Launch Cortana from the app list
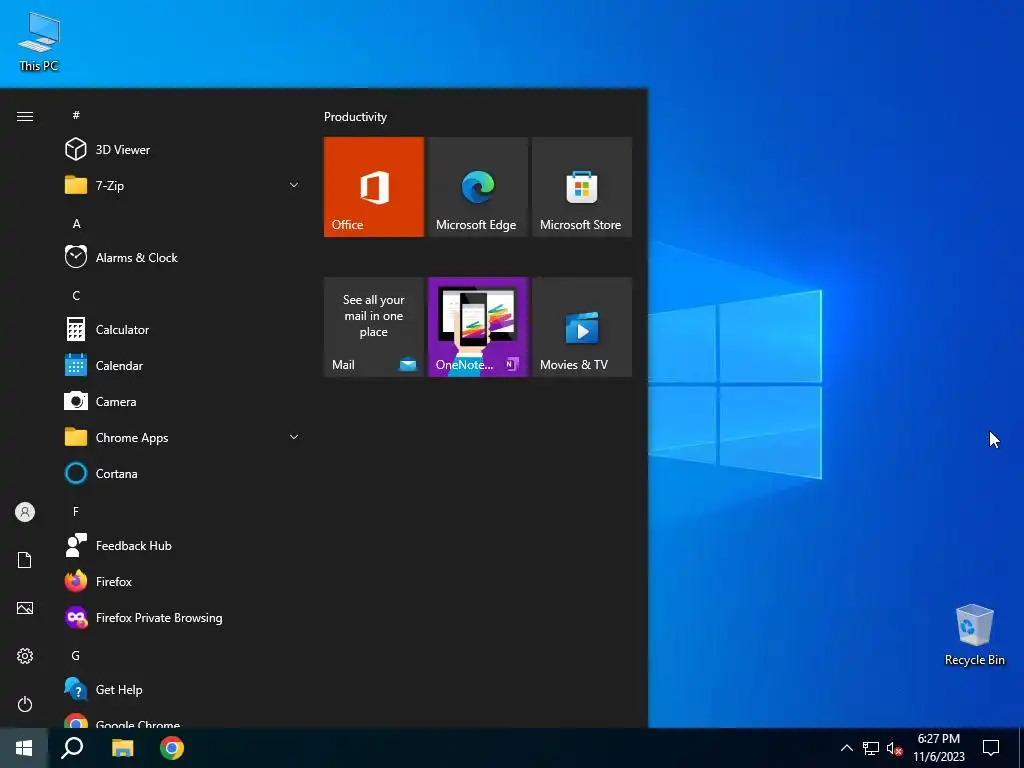Viewport: 1024px width, 768px height. pyautogui.click(x=183, y=473)
